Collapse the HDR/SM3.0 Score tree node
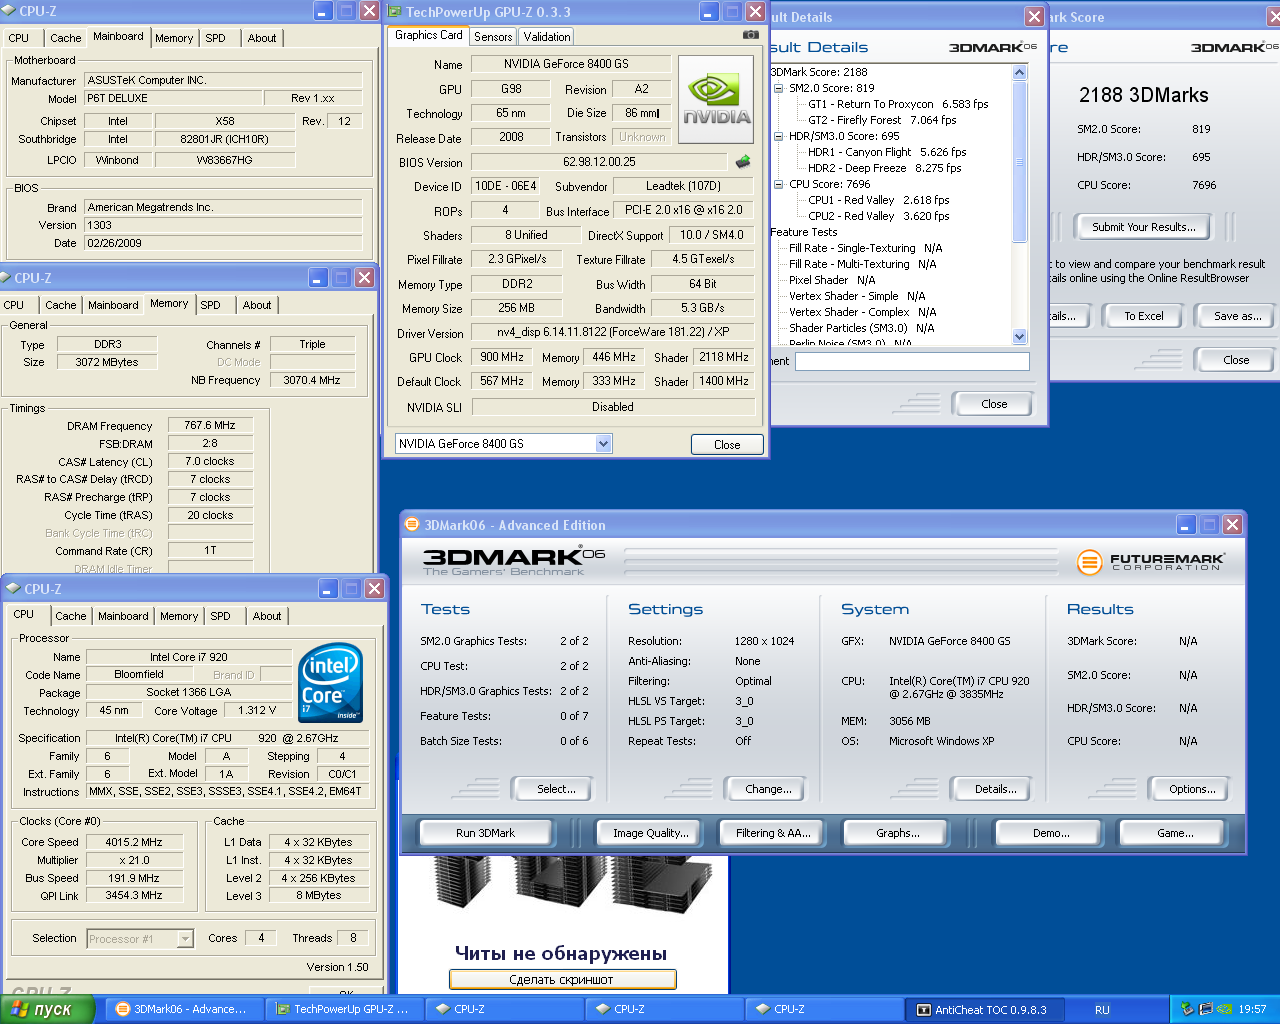The height and width of the screenshot is (1024, 1280). coord(779,136)
